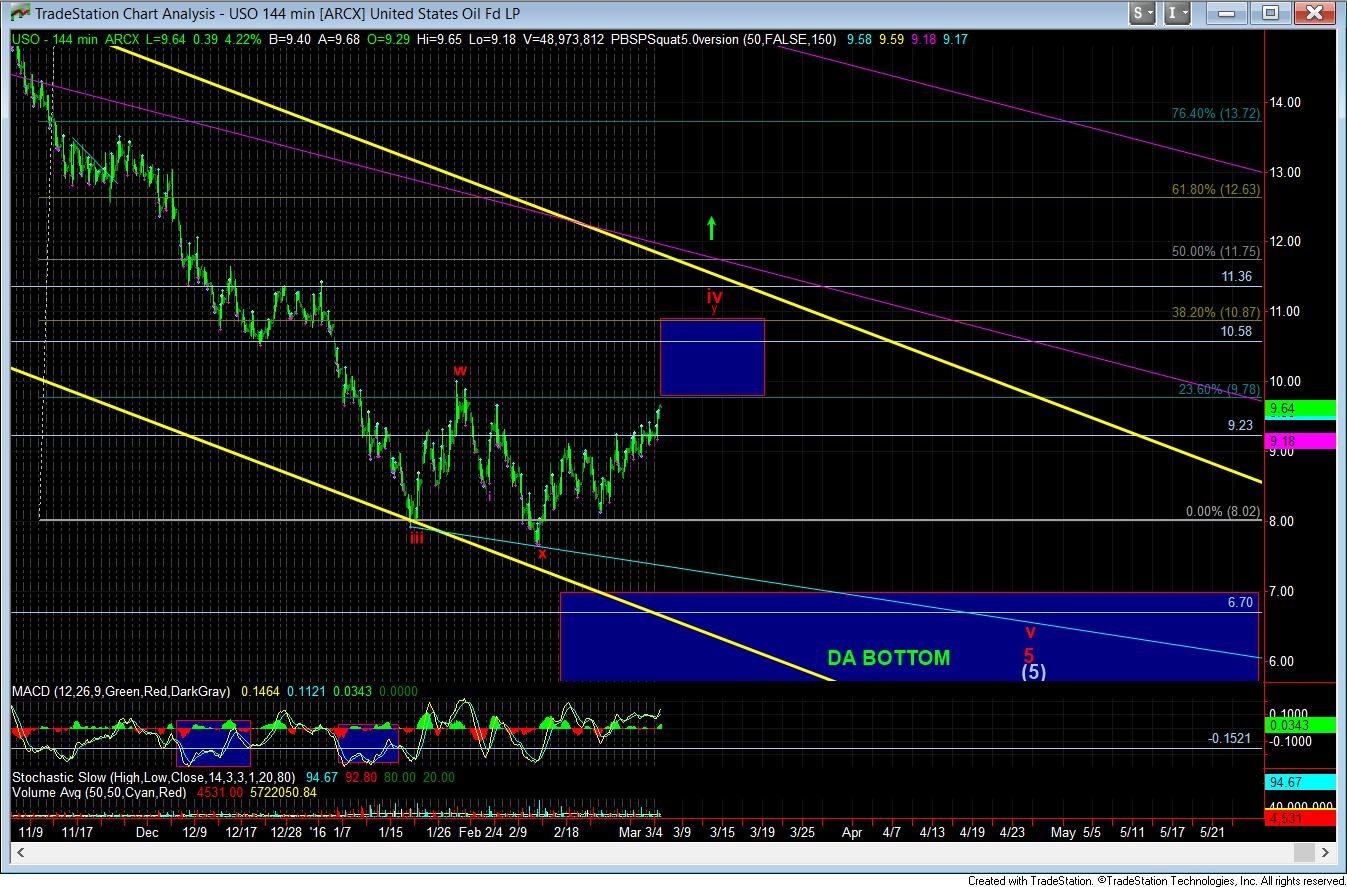Select the red 'iv' wave label

point(714,297)
